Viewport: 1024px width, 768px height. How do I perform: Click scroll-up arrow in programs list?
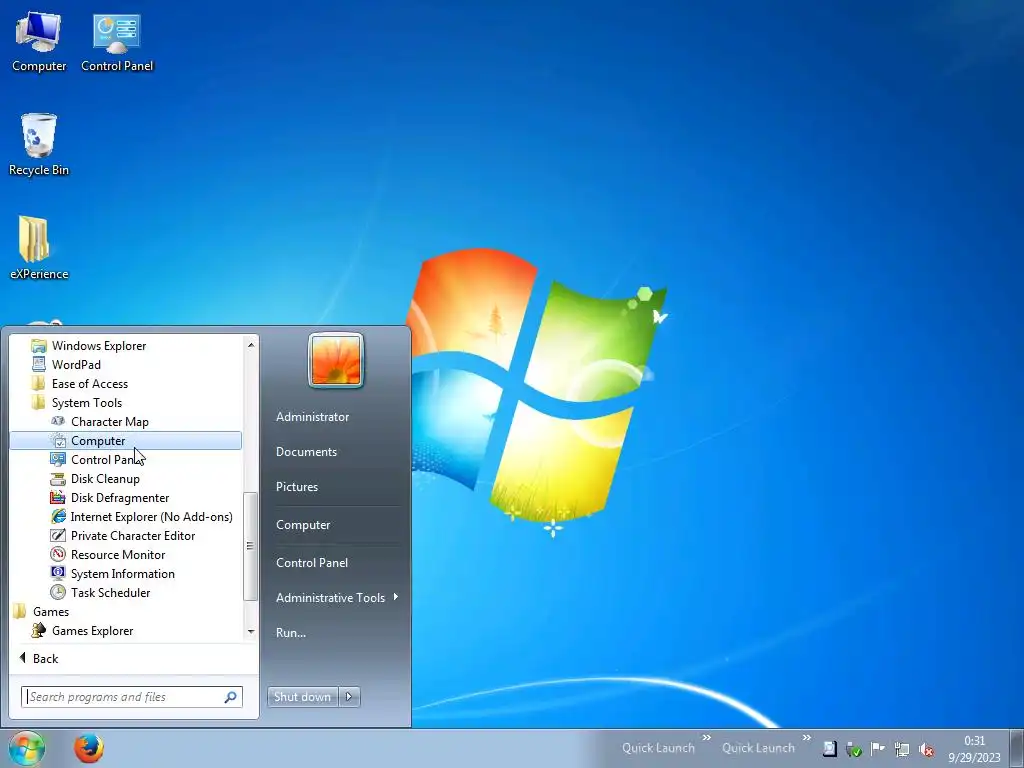251,344
